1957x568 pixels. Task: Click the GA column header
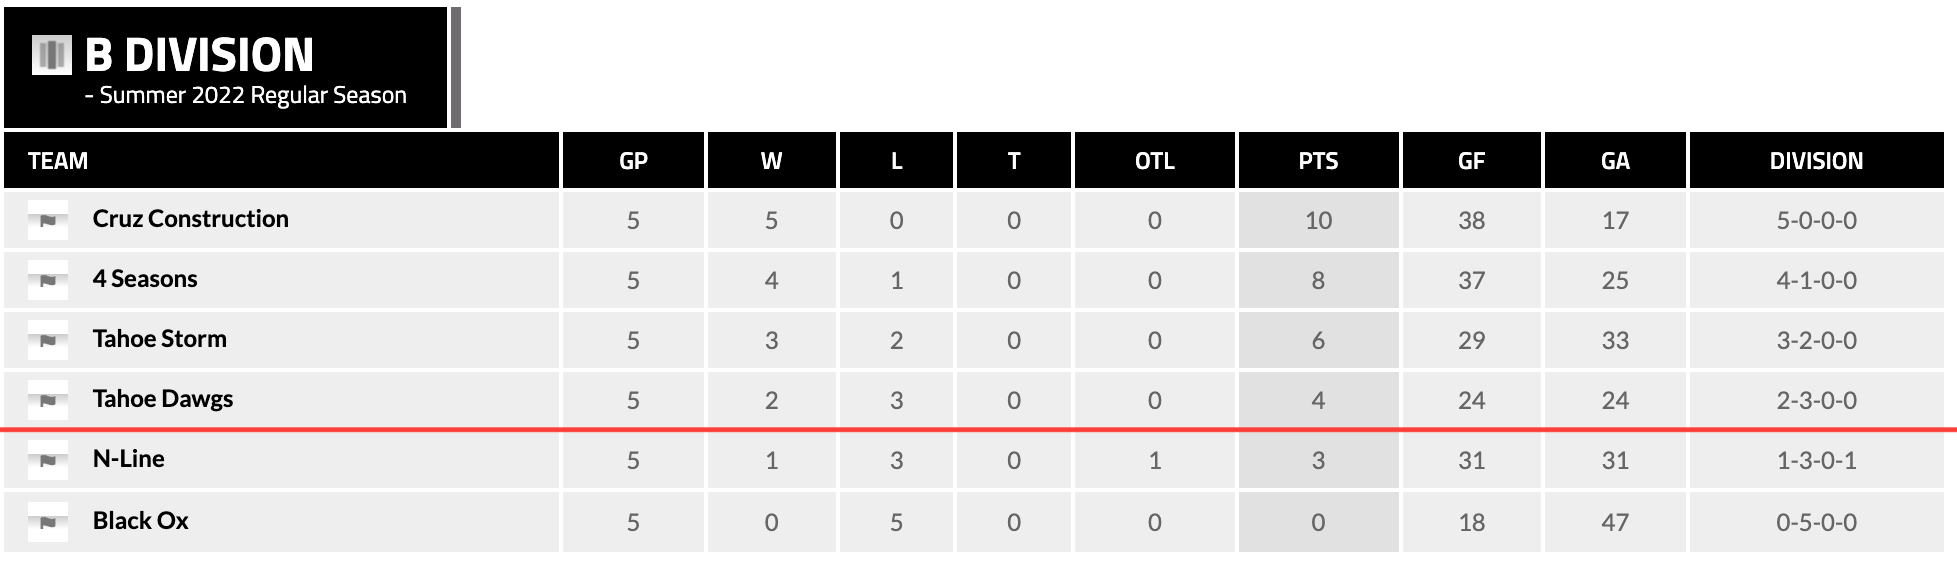(x=1615, y=161)
